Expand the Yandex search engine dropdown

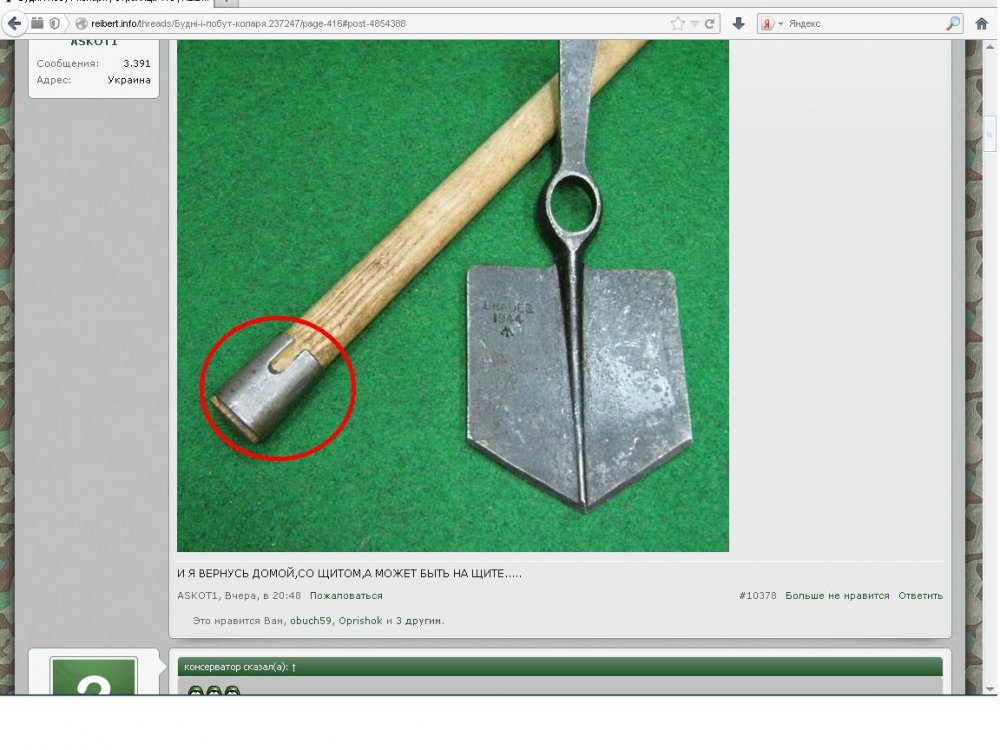[x=770, y=23]
